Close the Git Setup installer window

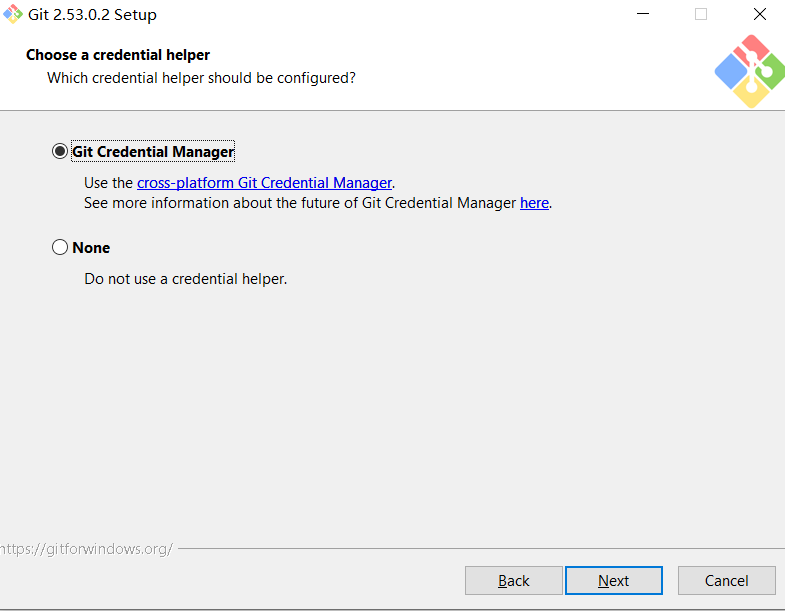click(759, 15)
